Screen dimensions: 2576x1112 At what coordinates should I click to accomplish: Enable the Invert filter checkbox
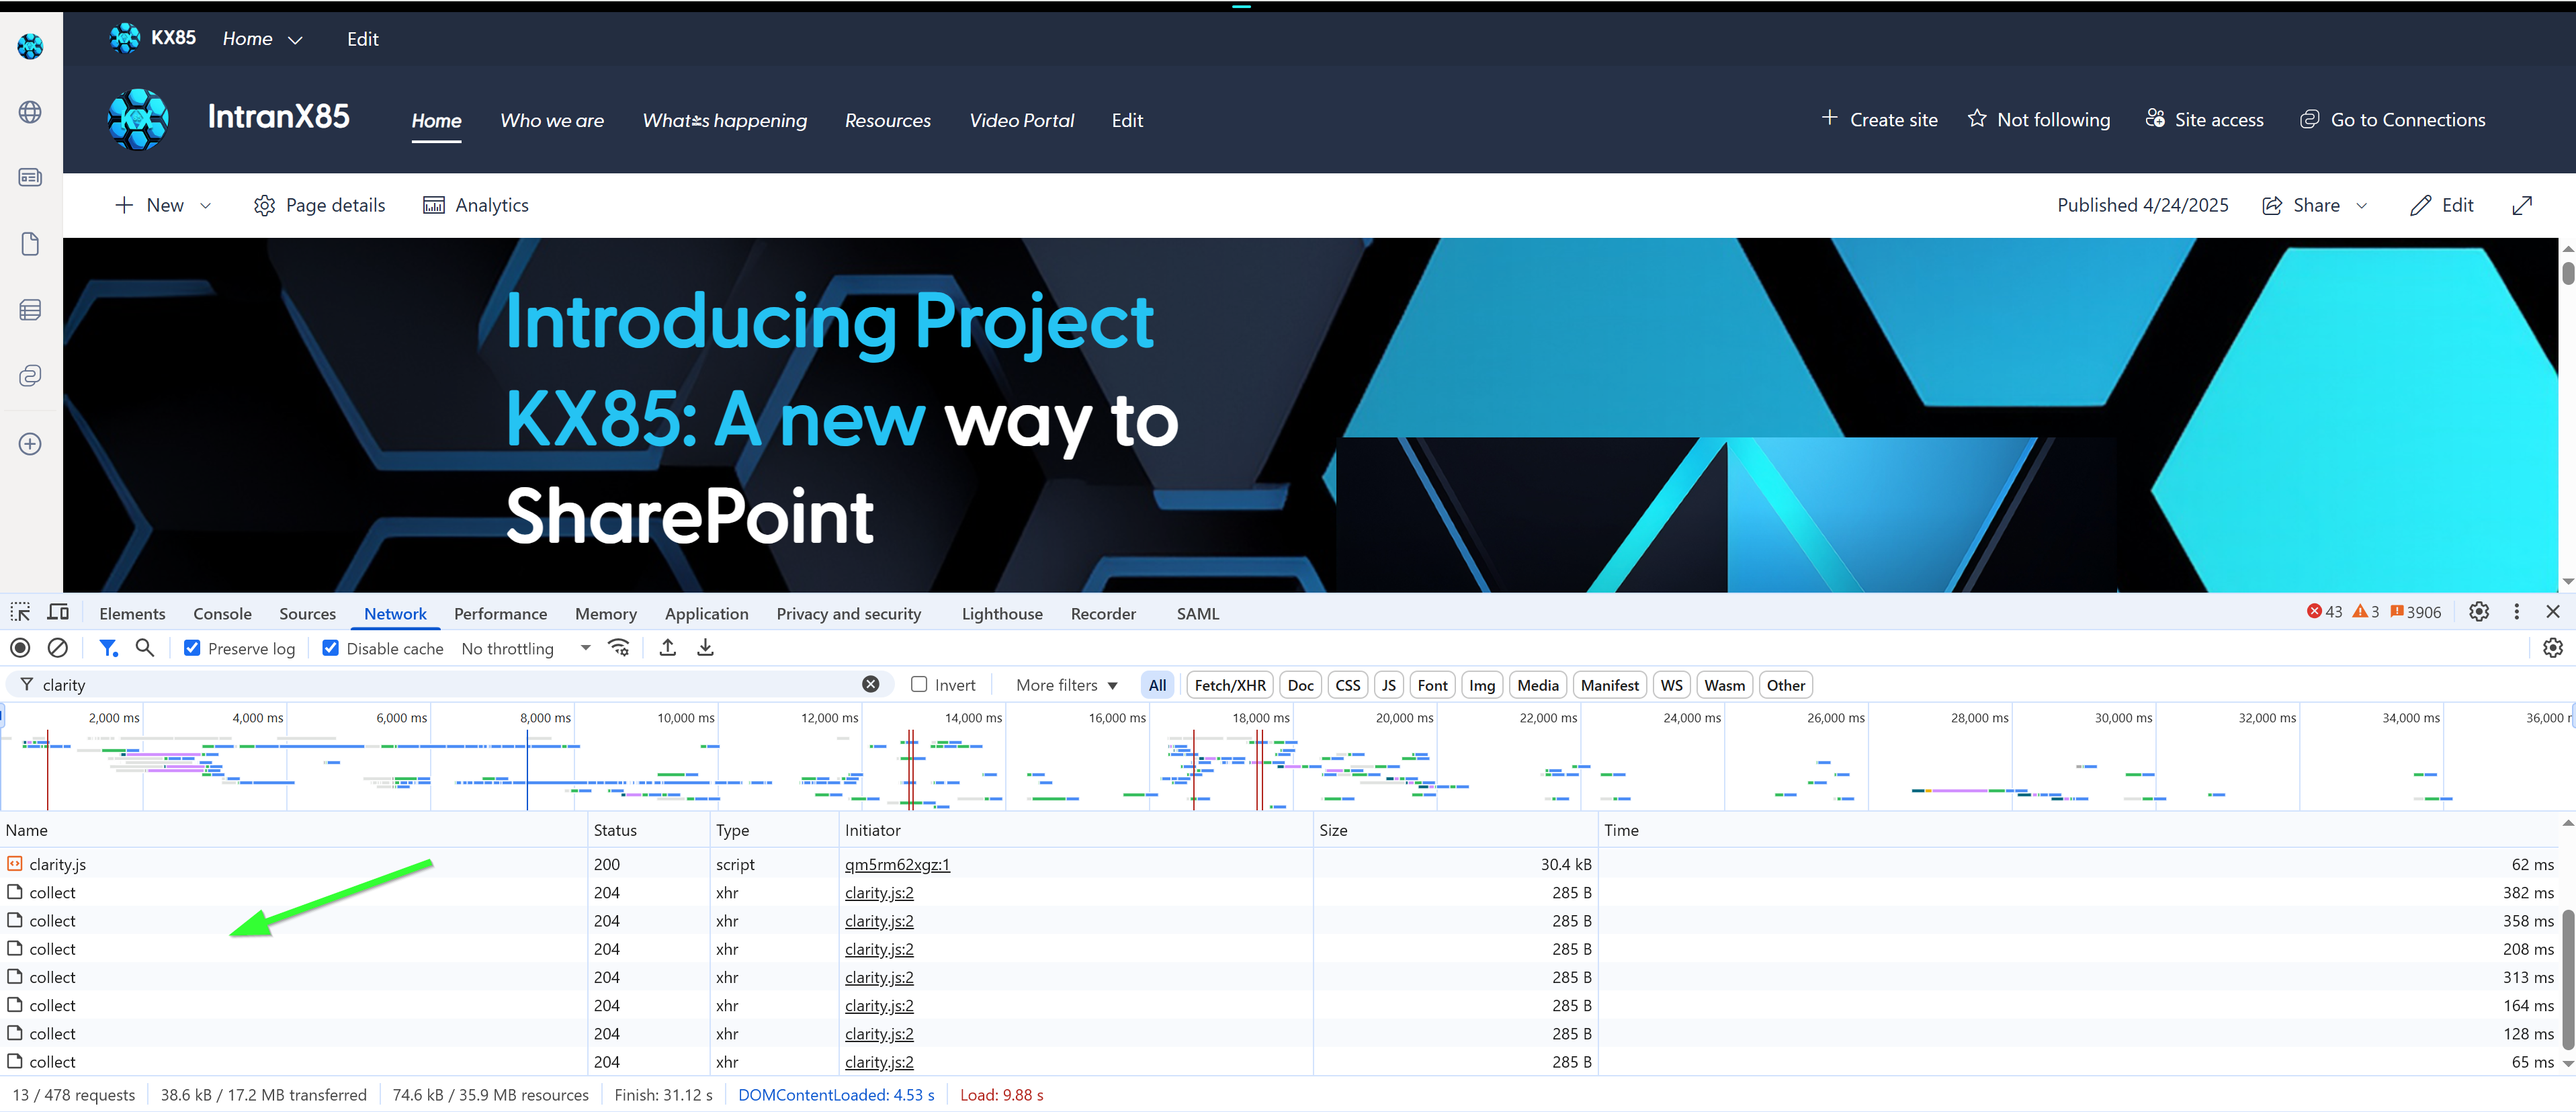pyautogui.click(x=919, y=684)
